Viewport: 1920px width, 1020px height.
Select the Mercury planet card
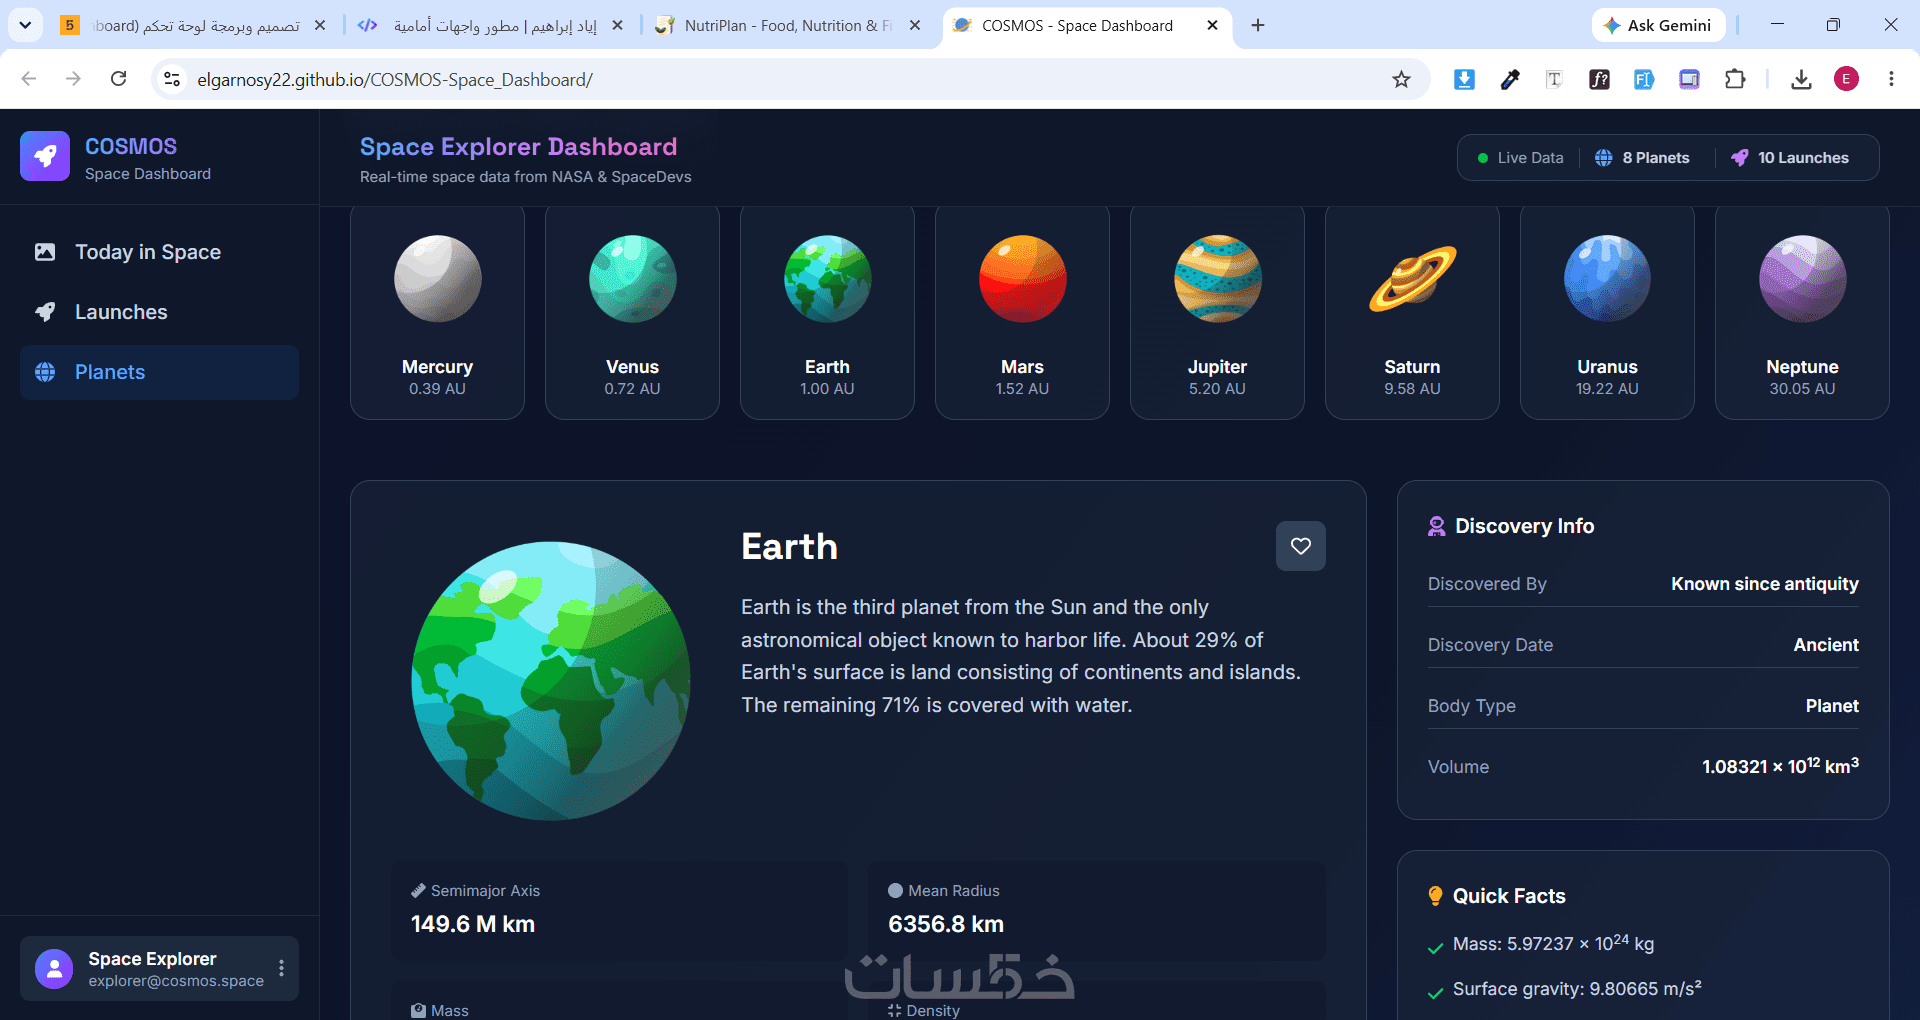coord(437,312)
